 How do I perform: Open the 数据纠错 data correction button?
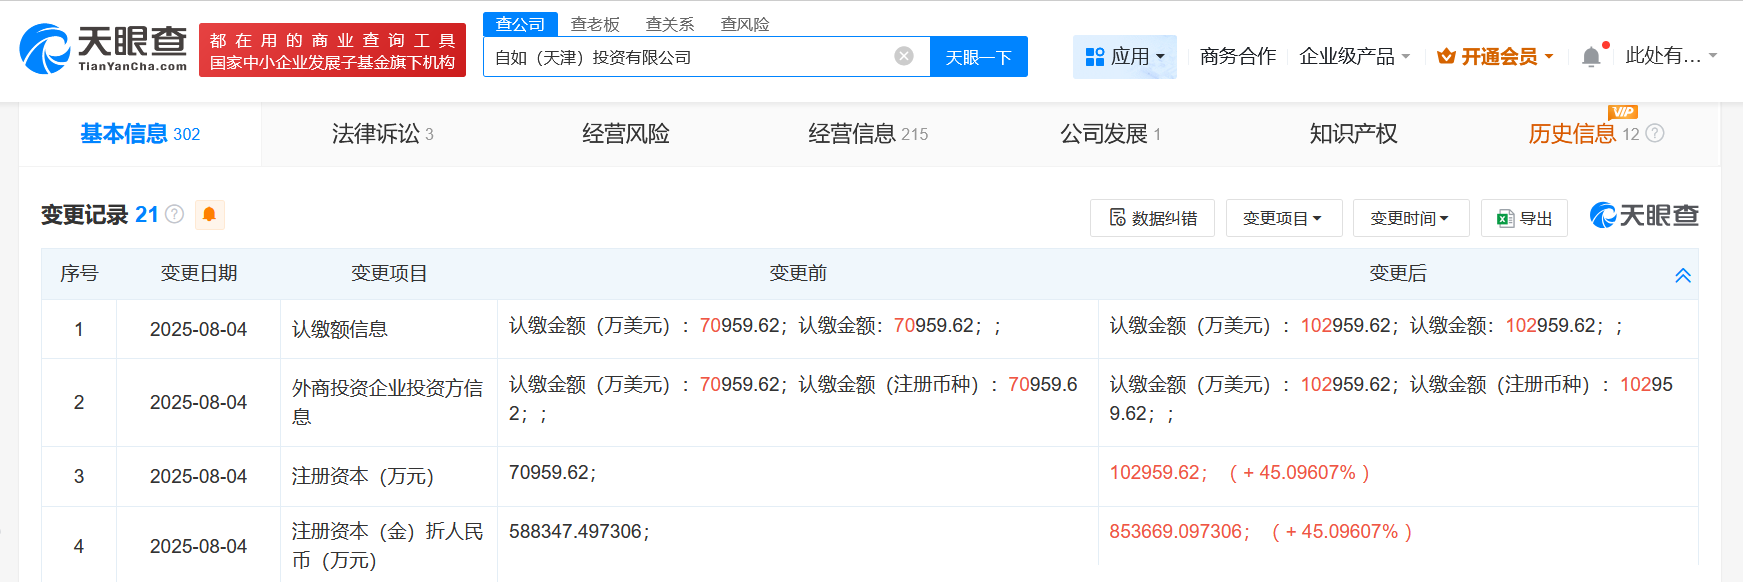click(1152, 218)
